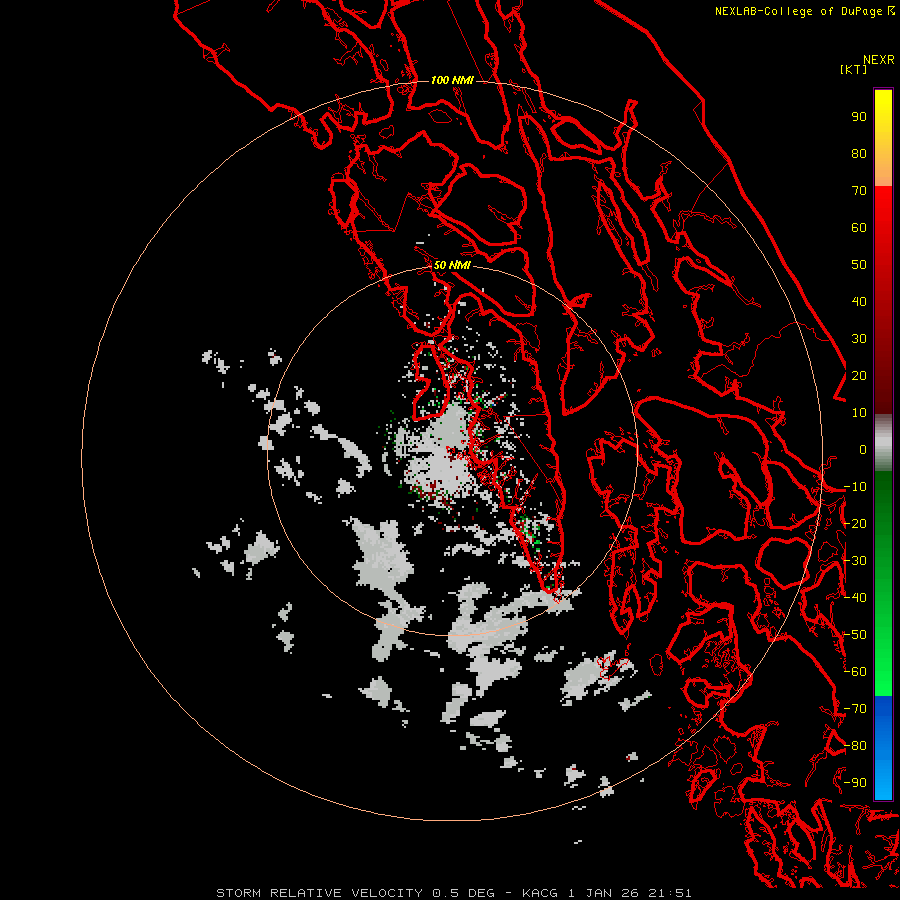Pick the gray zero-velocity color bar segment
Viewport: 900px width, 900px height.
pyautogui.click(x=883, y=443)
